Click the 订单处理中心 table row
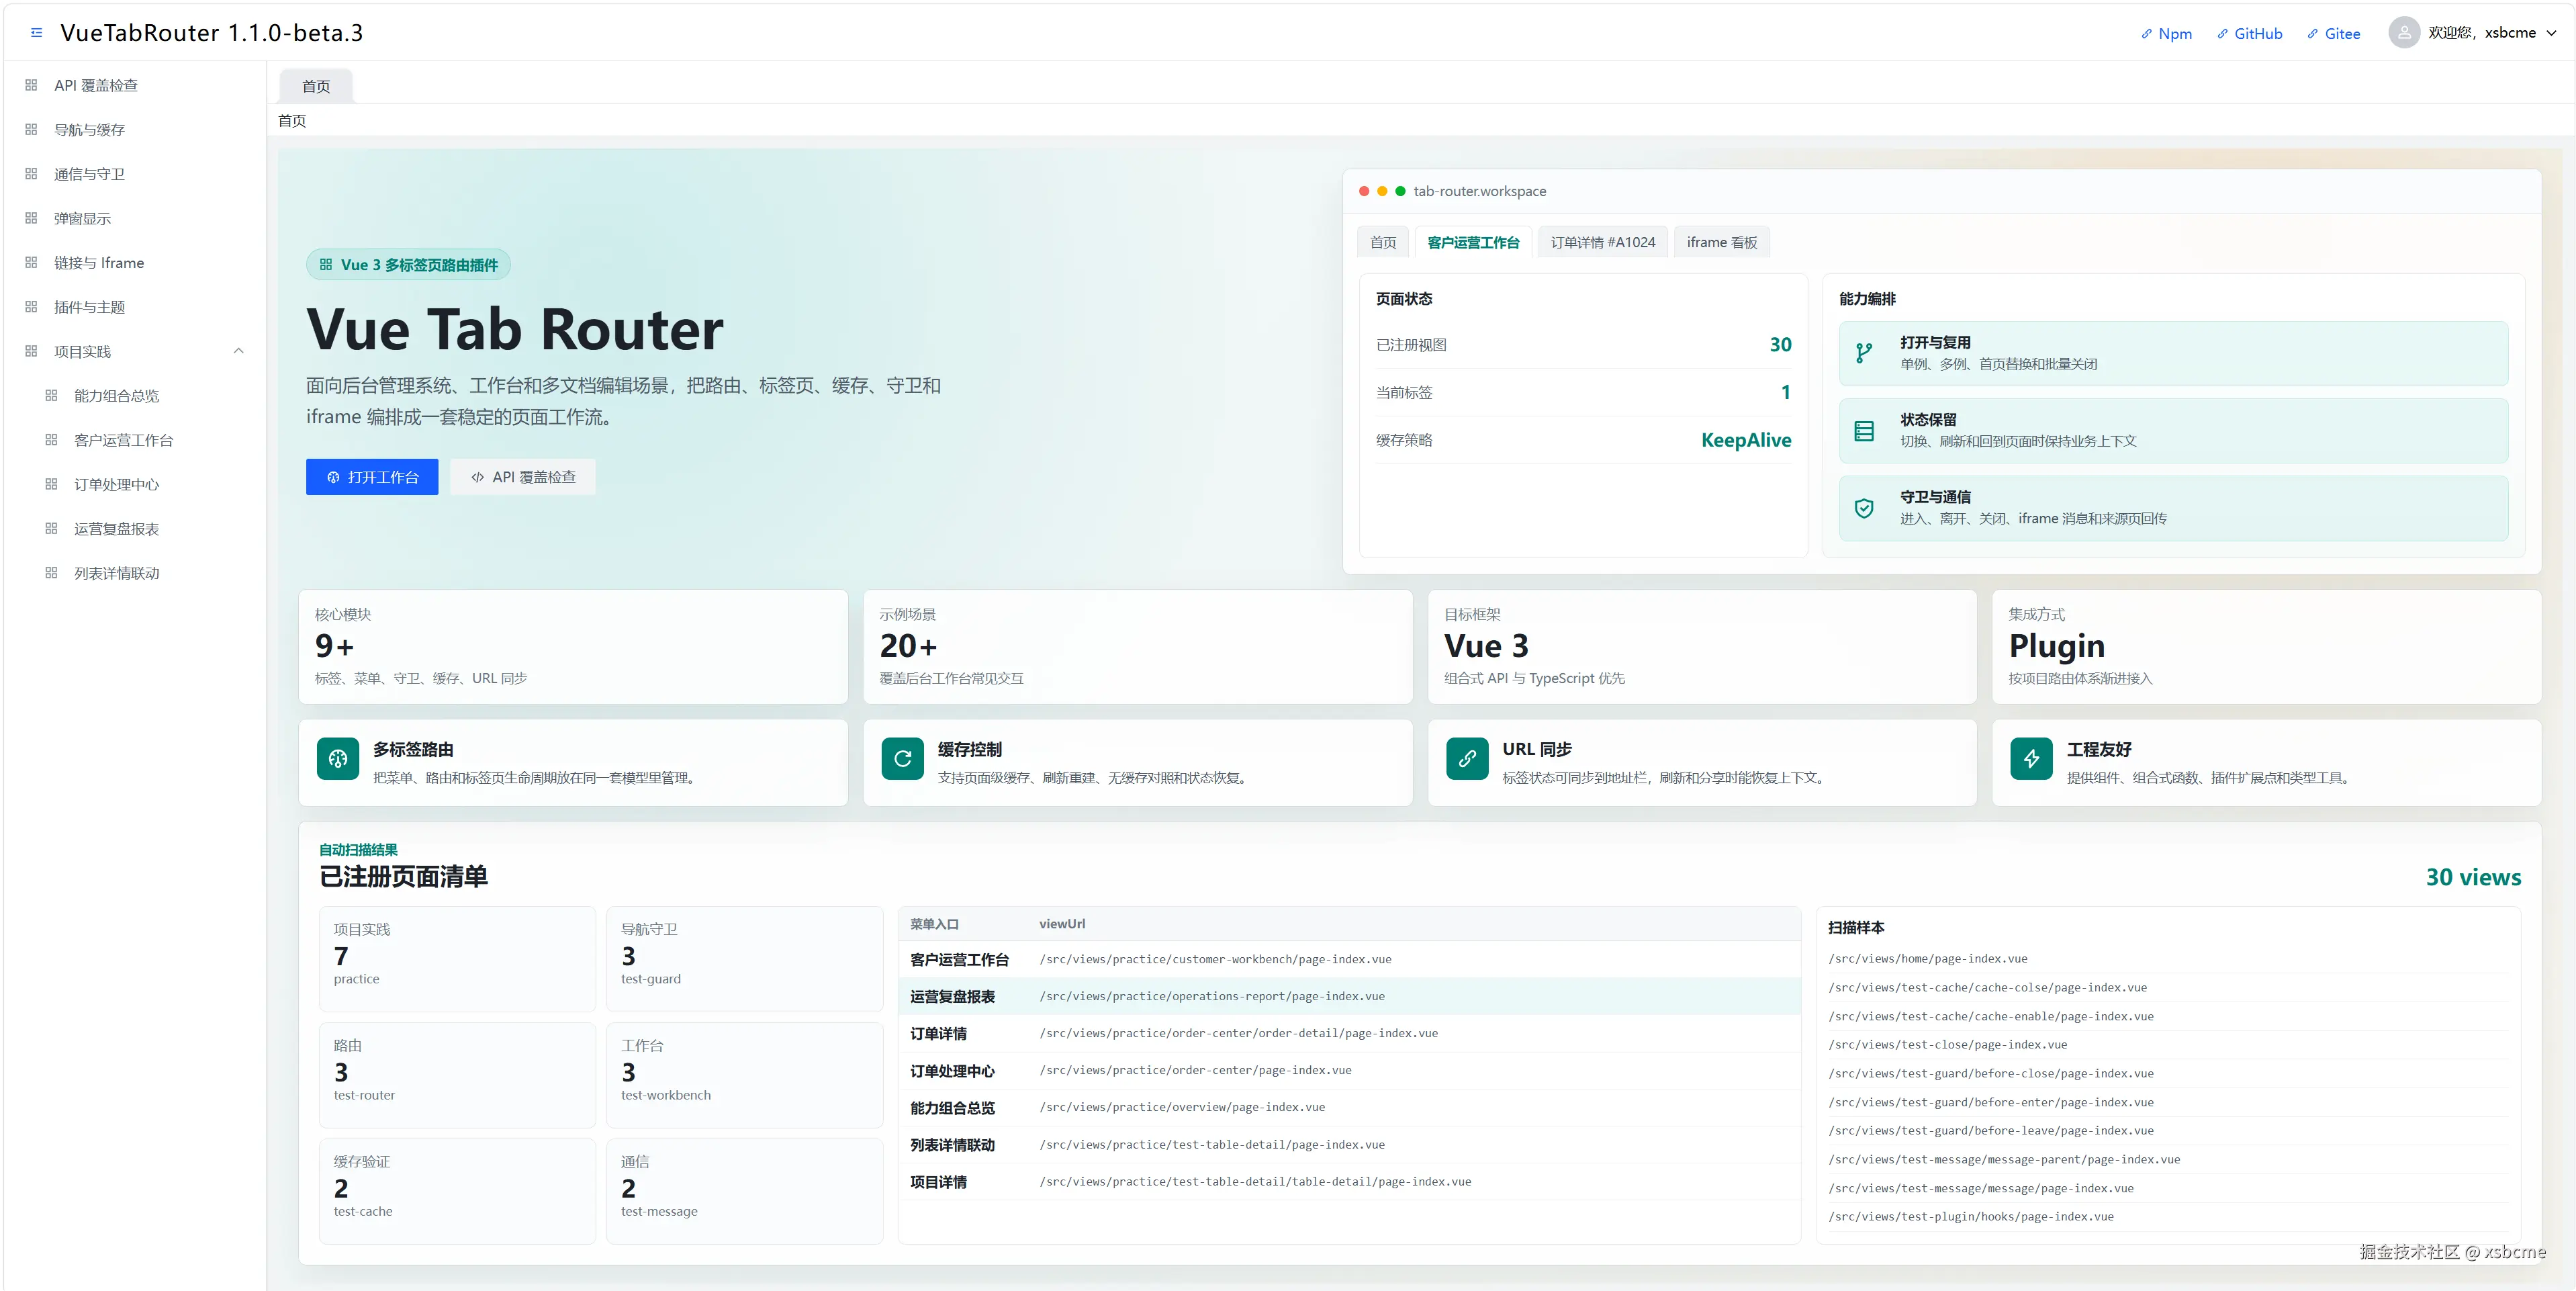Screen dimensions: 2576x1291 [1349, 1071]
